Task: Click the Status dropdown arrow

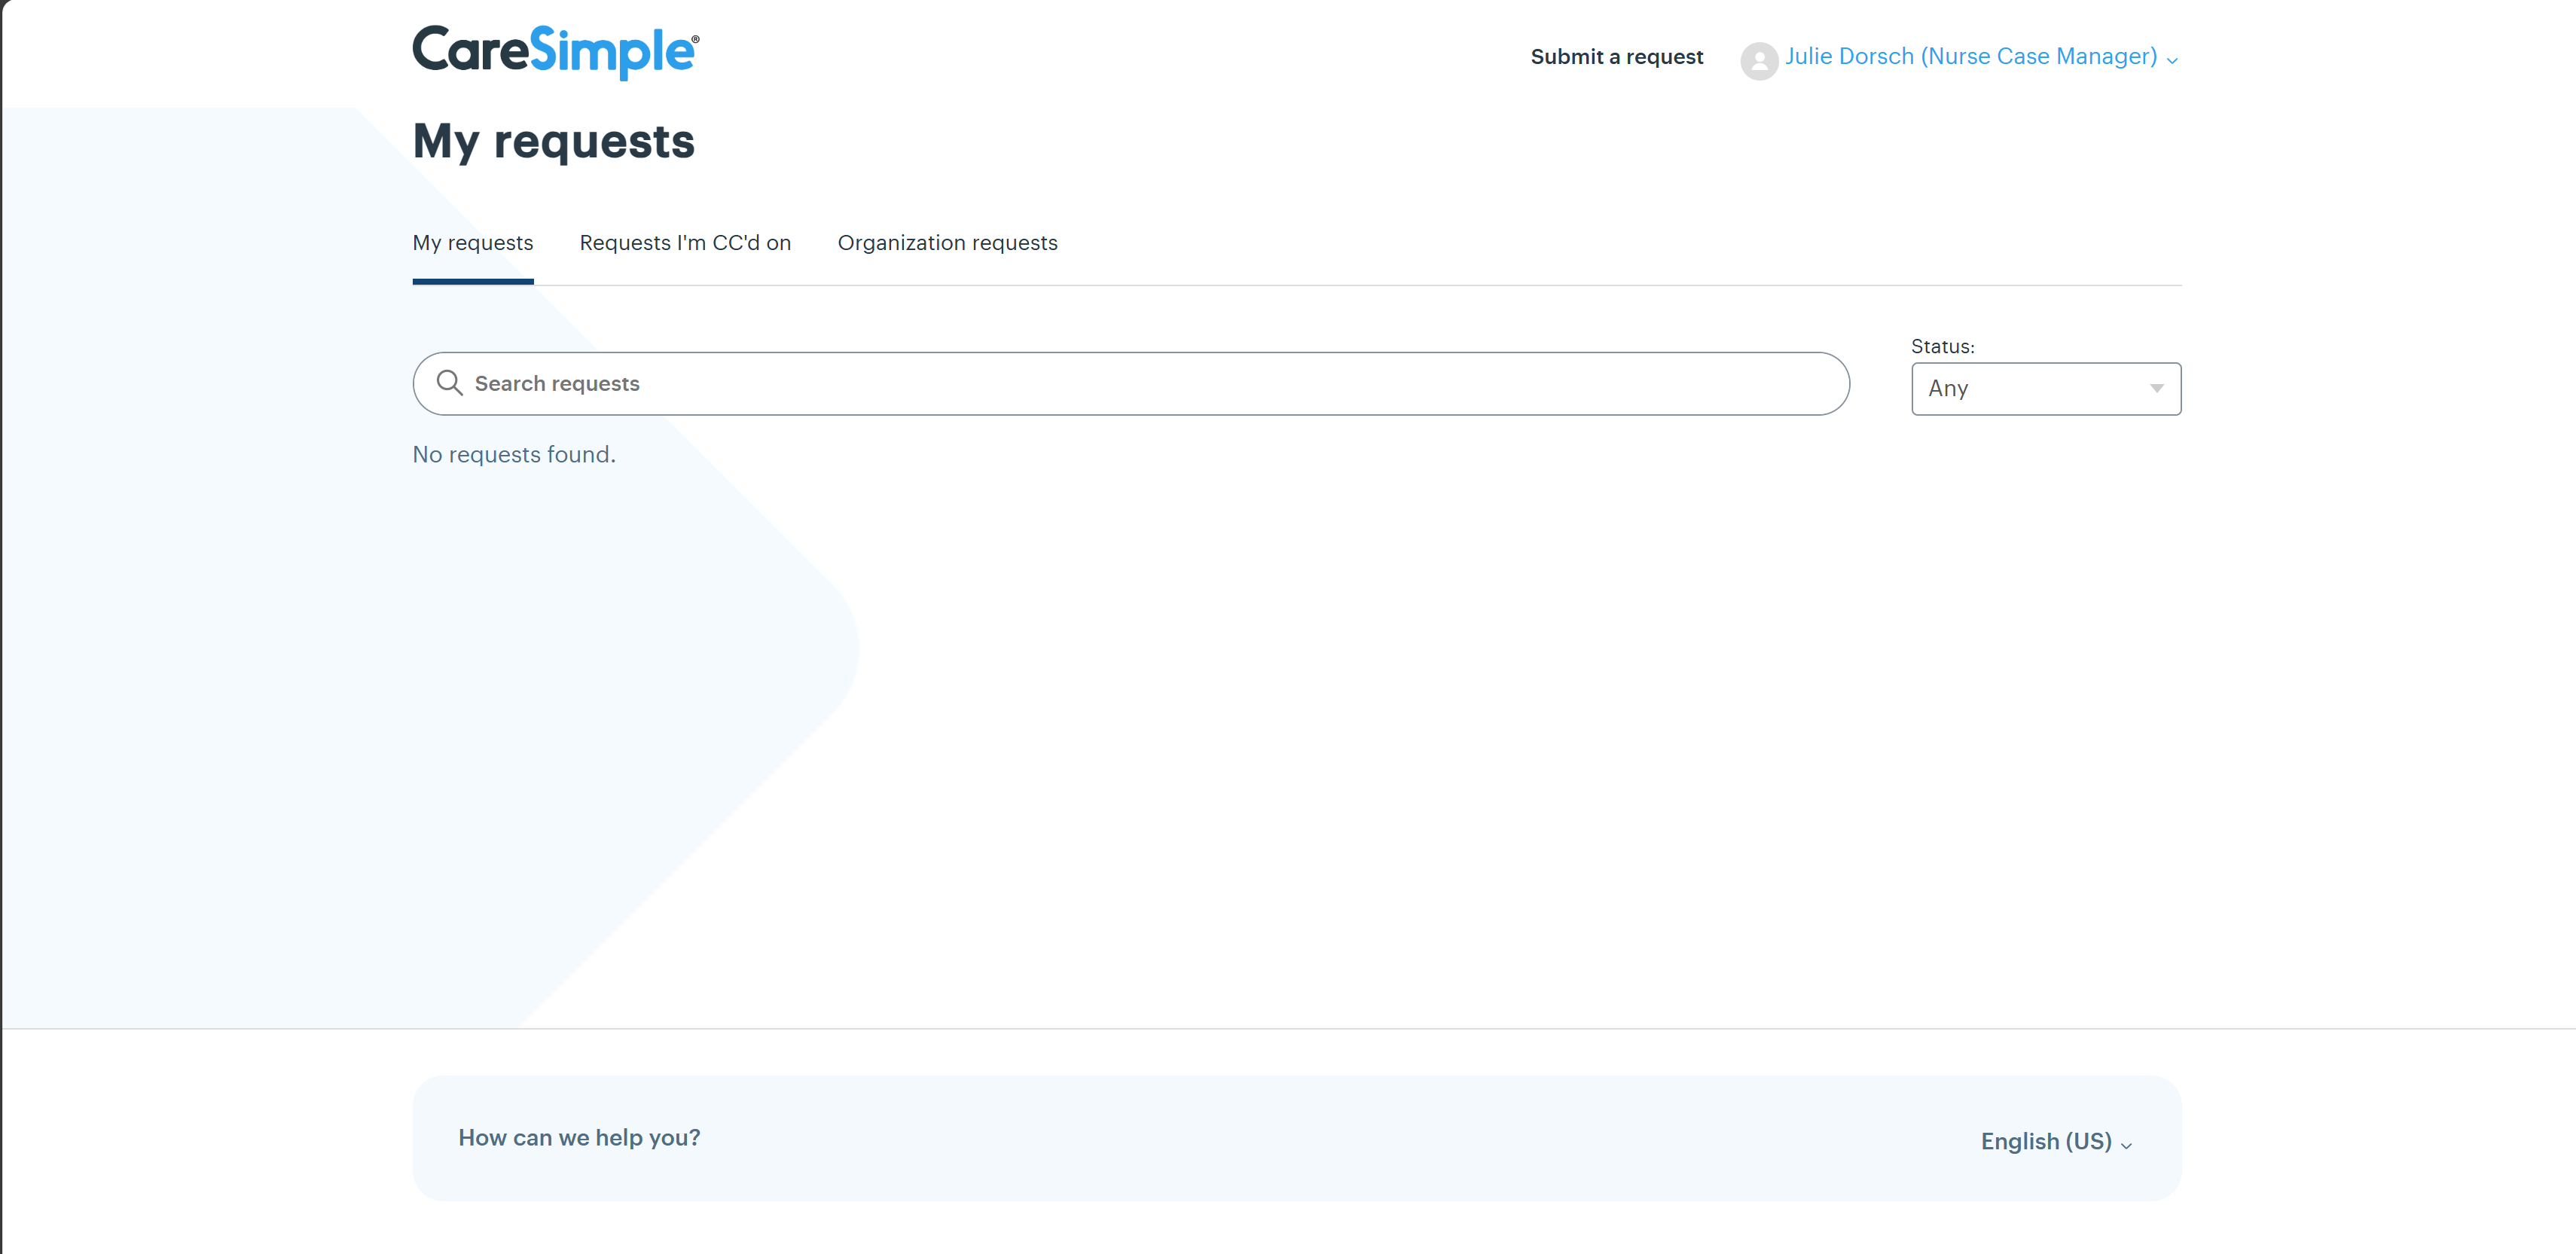Action: point(2156,388)
